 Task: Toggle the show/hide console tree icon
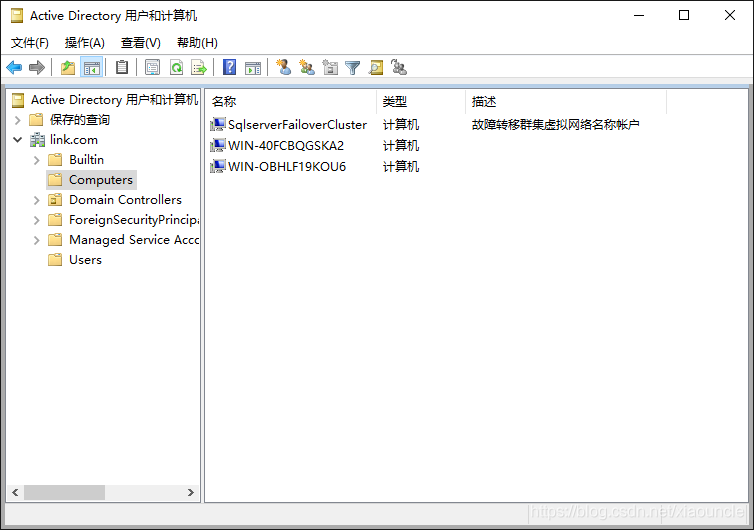point(91,67)
